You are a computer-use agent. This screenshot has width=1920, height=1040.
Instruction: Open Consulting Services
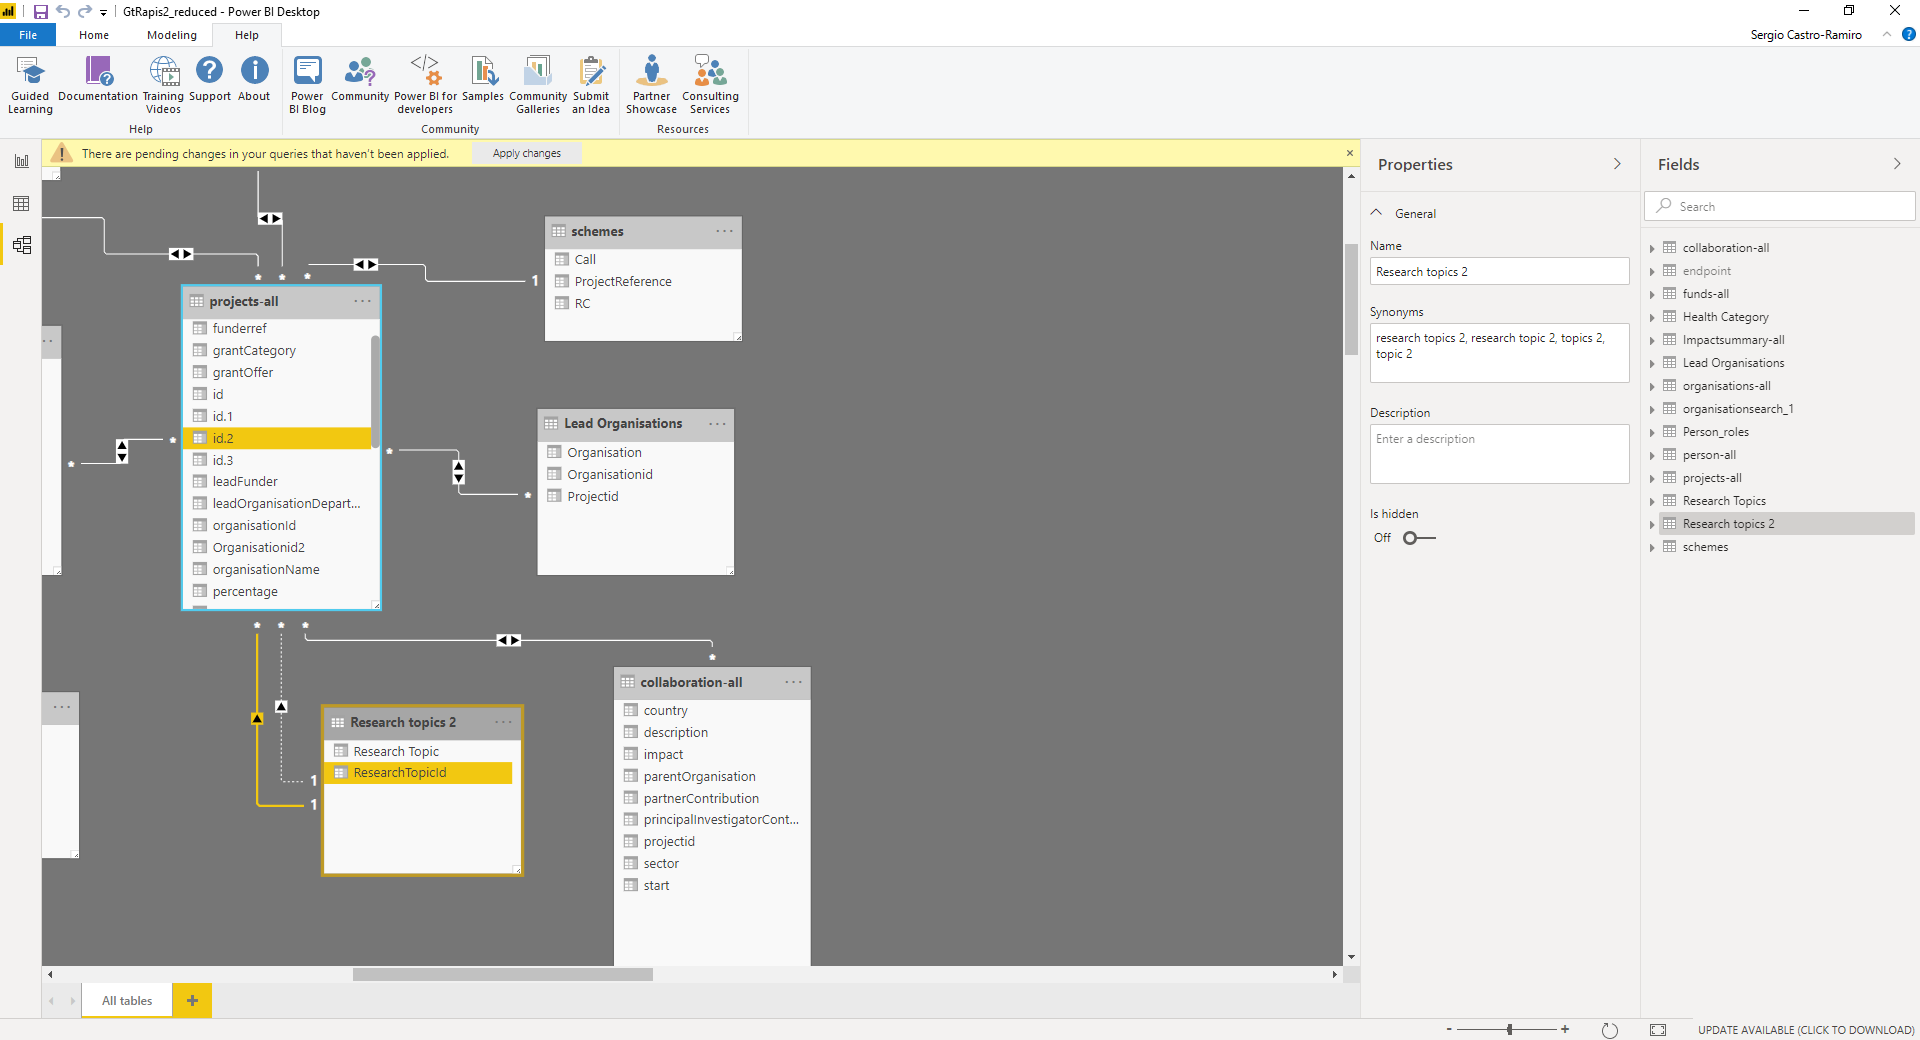click(710, 85)
